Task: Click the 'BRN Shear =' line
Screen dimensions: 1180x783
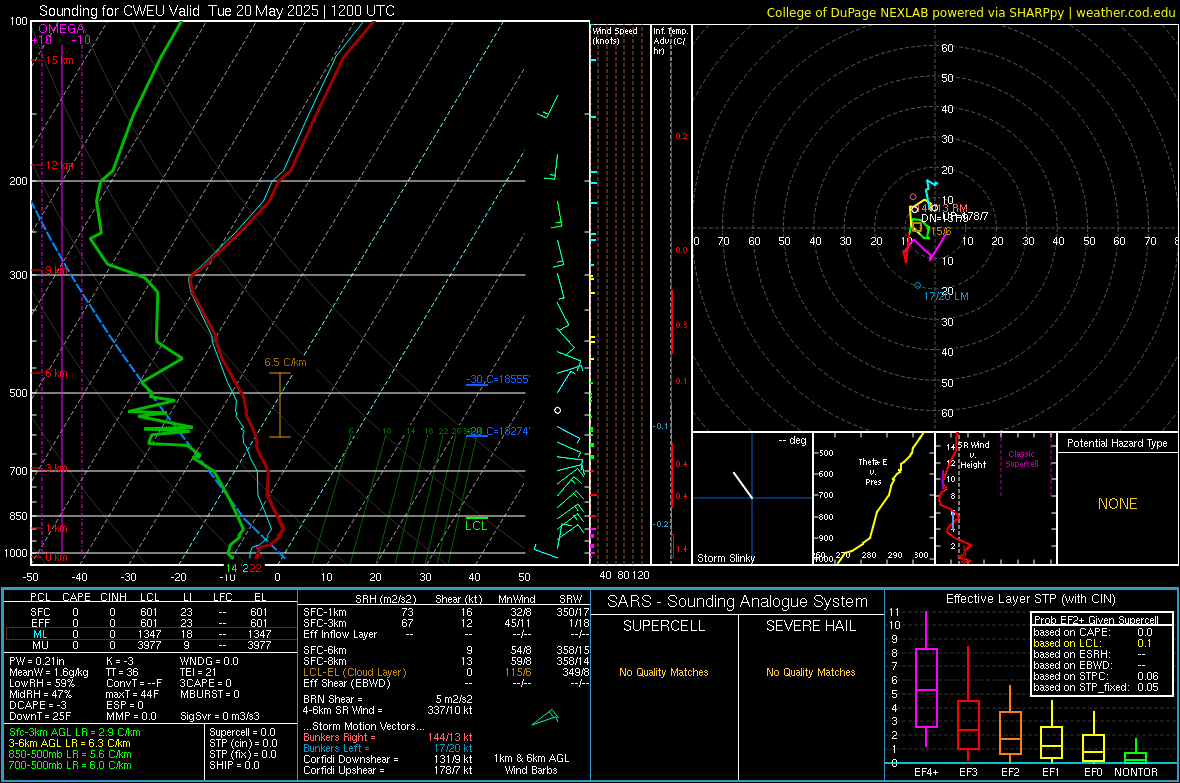Action: (x=388, y=699)
